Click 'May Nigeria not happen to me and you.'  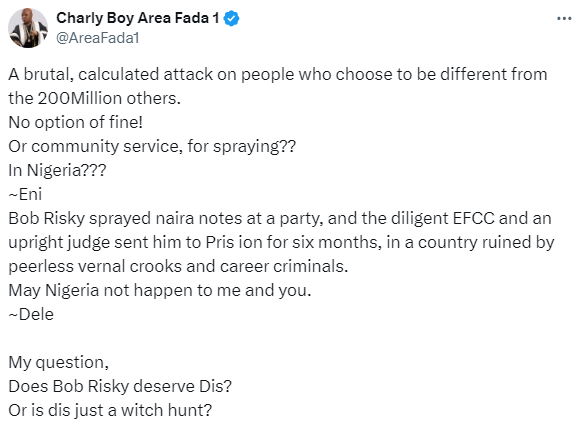pyautogui.click(x=160, y=290)
